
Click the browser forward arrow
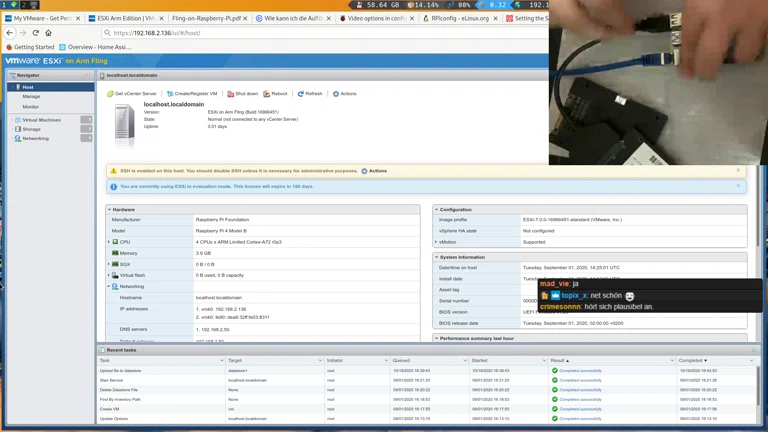(x=23, y=33)
